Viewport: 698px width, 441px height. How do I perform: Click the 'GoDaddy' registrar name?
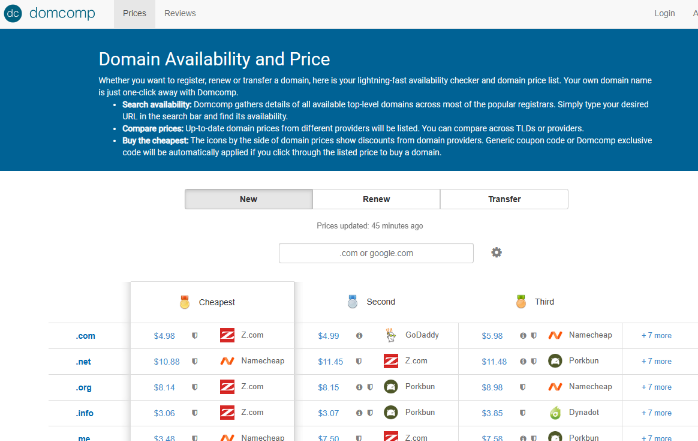pyautogui.click(x=422, y=335)
